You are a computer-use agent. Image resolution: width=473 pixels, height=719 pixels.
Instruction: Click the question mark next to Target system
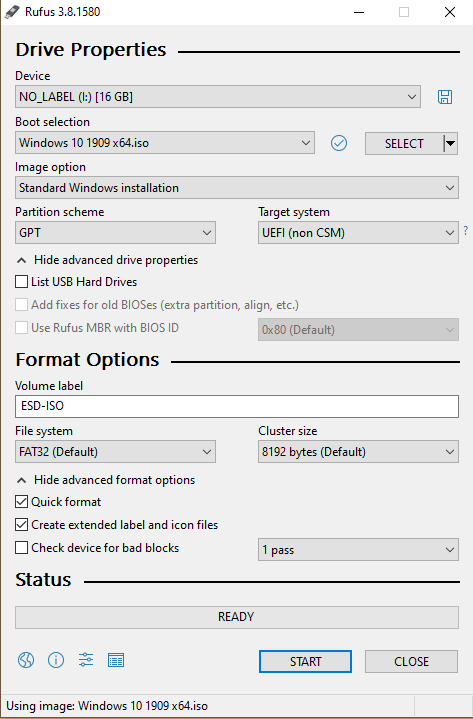(x=466, y=231)
